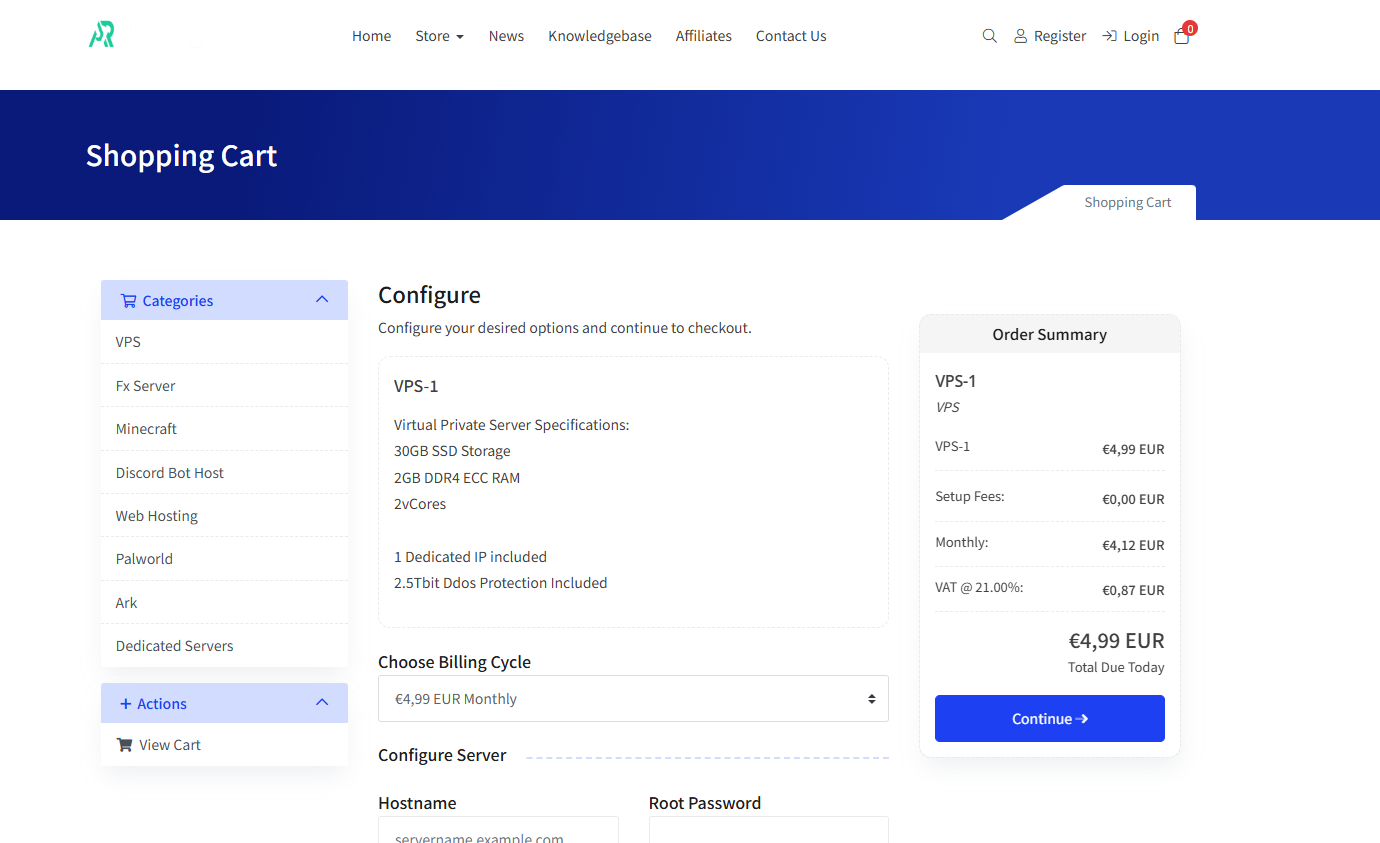Select Dedicated Servers category
Viewport: 1380px width, 843px height.
(174, 646)
